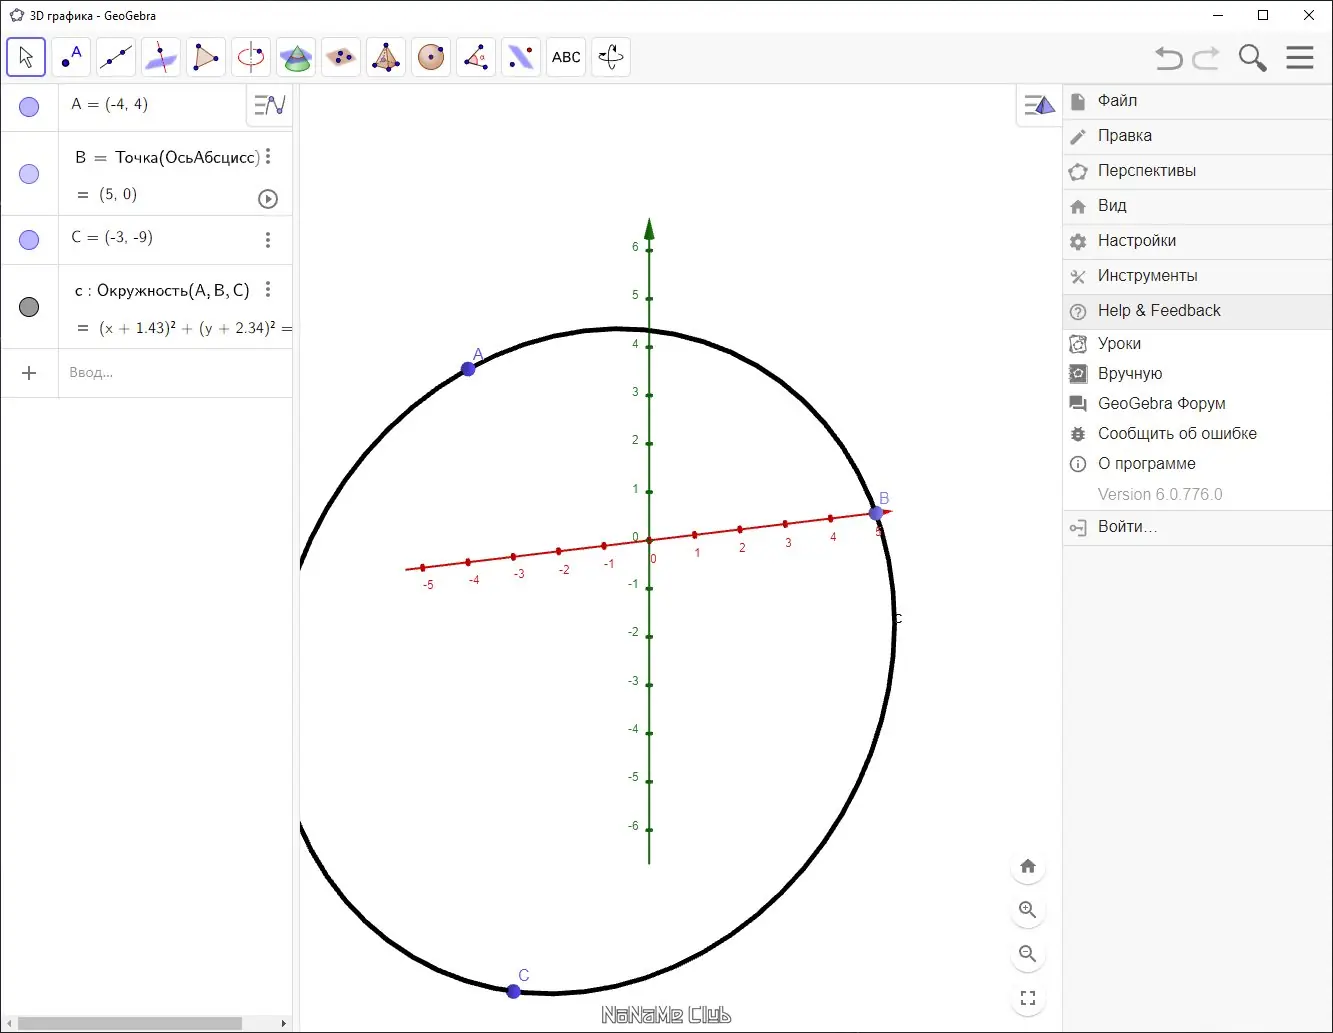Expand the Вид menu section
This screenshot has height=1033, width=1333.
[x=1198, y=206]
